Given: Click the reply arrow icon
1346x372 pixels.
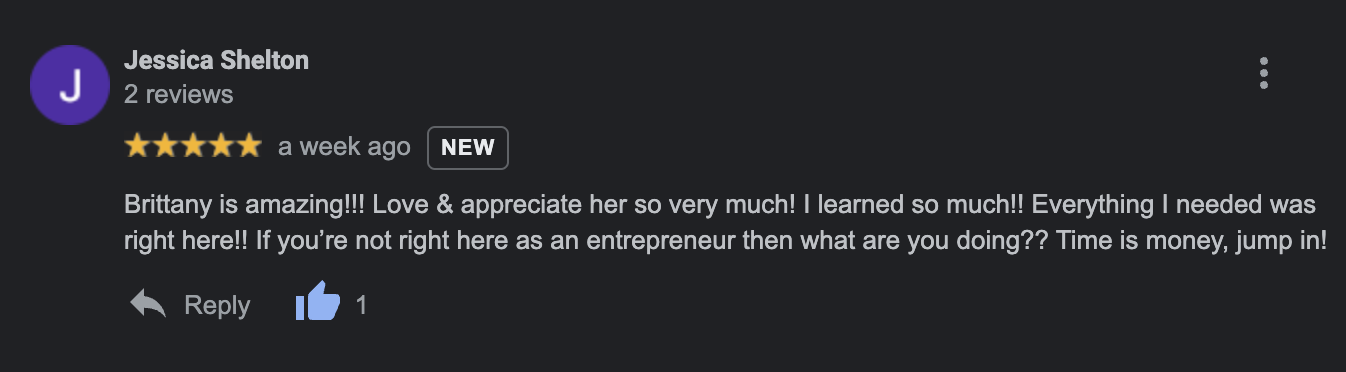Looking at the screenshot, I should click(148, 304).
